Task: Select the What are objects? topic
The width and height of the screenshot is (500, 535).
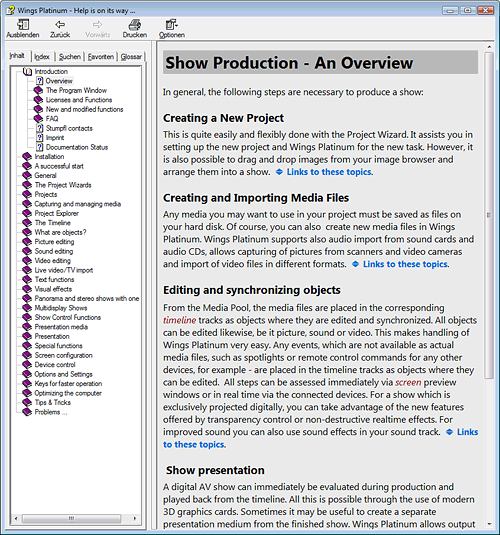Action: (60, 232)
